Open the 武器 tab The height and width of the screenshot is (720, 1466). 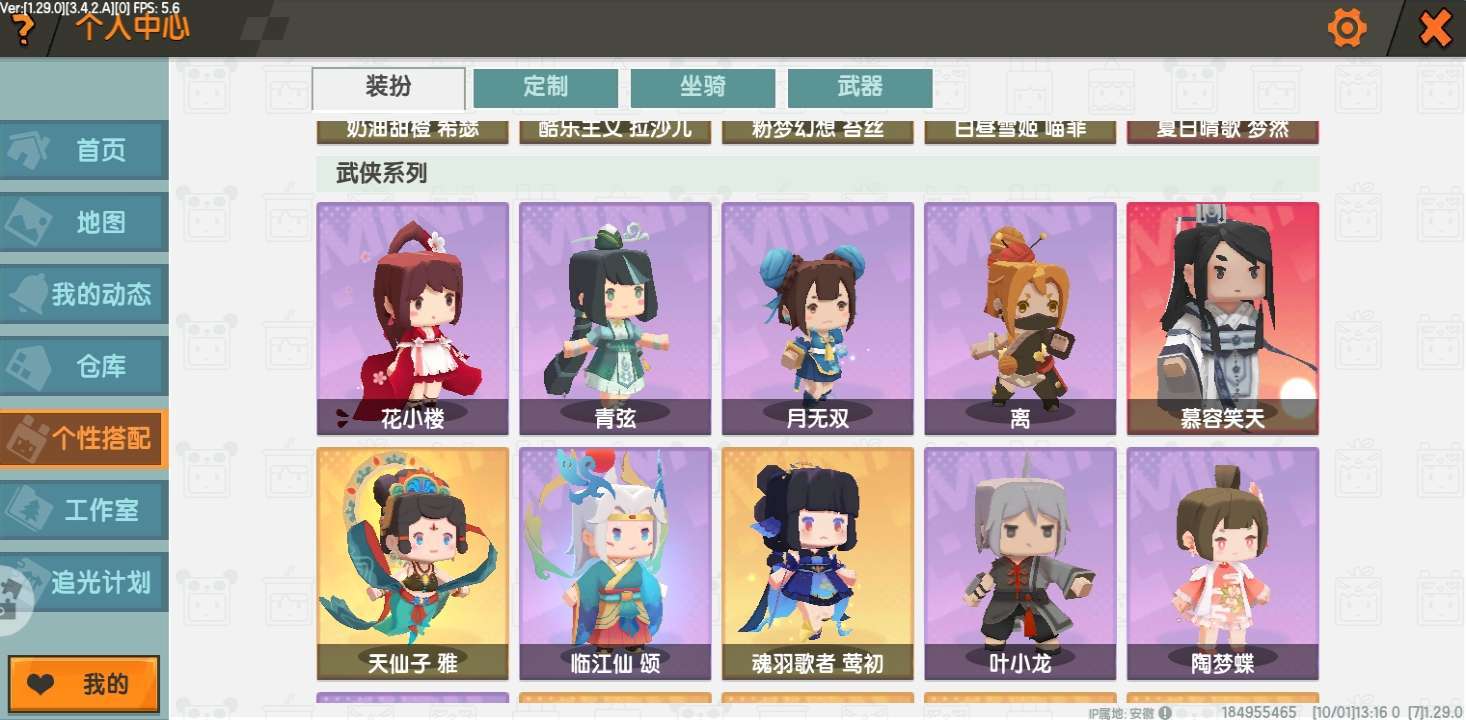pyautogui.click(x=860, y=87)
